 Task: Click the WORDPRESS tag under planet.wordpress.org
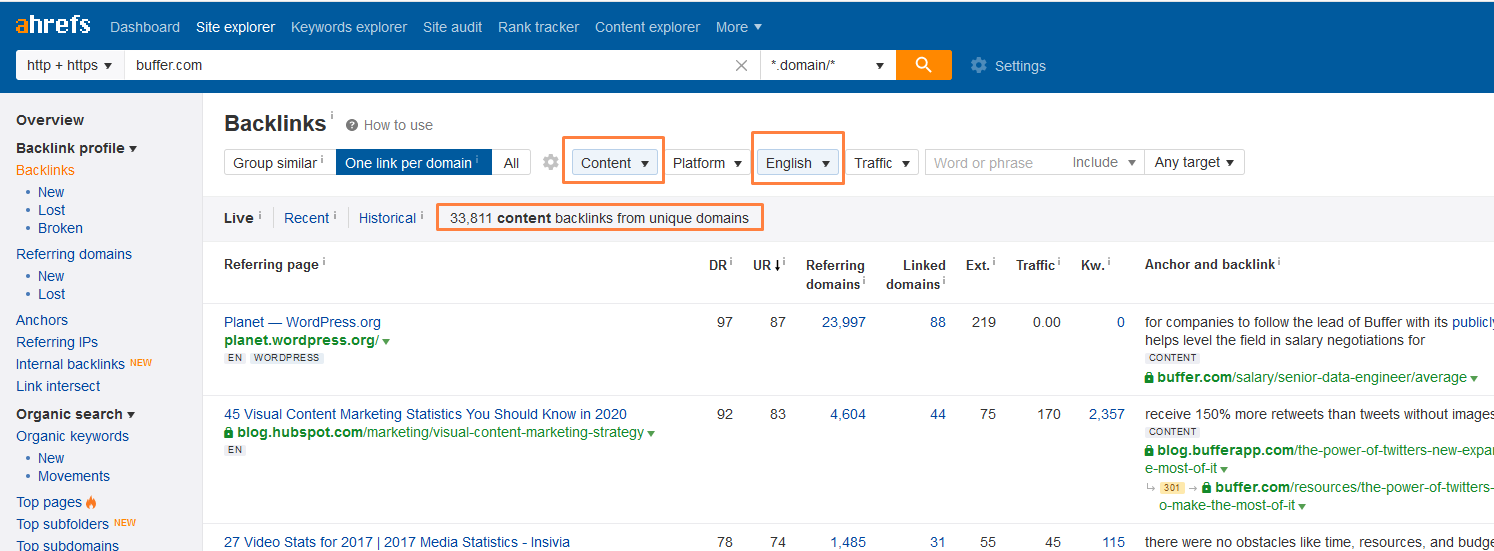[287, 358]
